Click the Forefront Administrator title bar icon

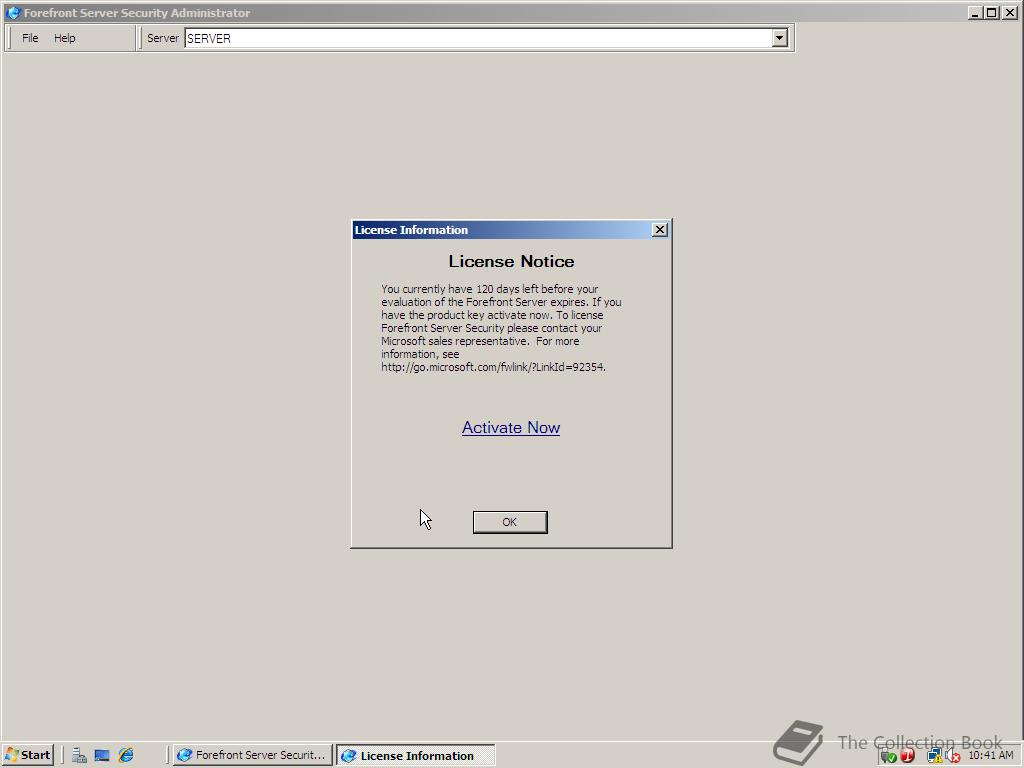pos(12,12)
